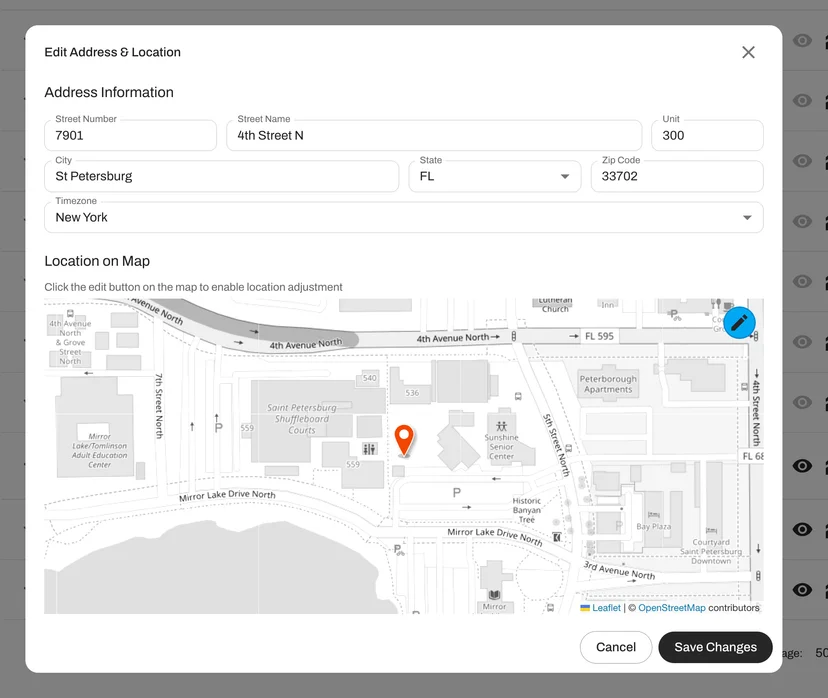Close the Edit Address dialog with X

tap(748, 52)
